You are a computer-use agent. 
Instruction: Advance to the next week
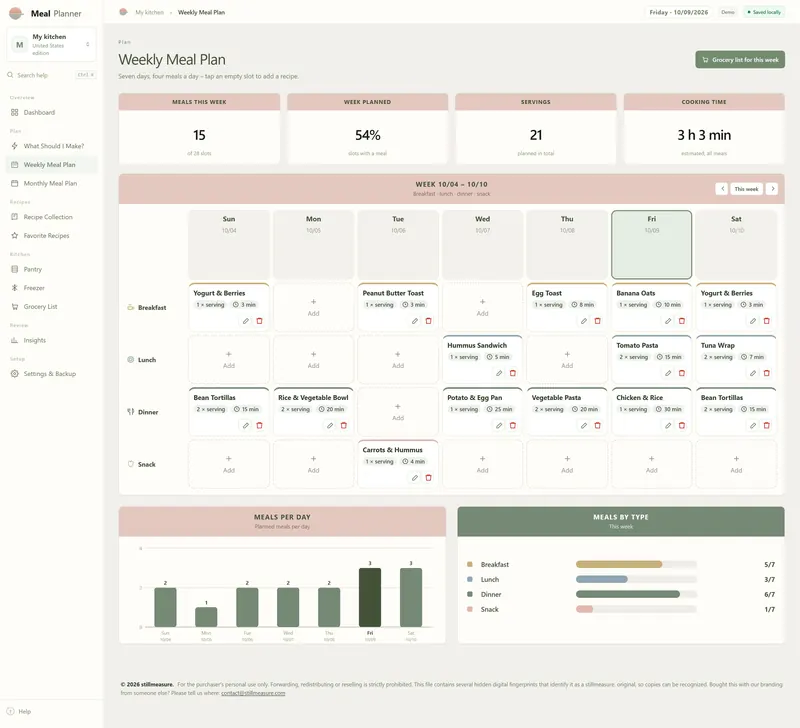click(772, 189)
